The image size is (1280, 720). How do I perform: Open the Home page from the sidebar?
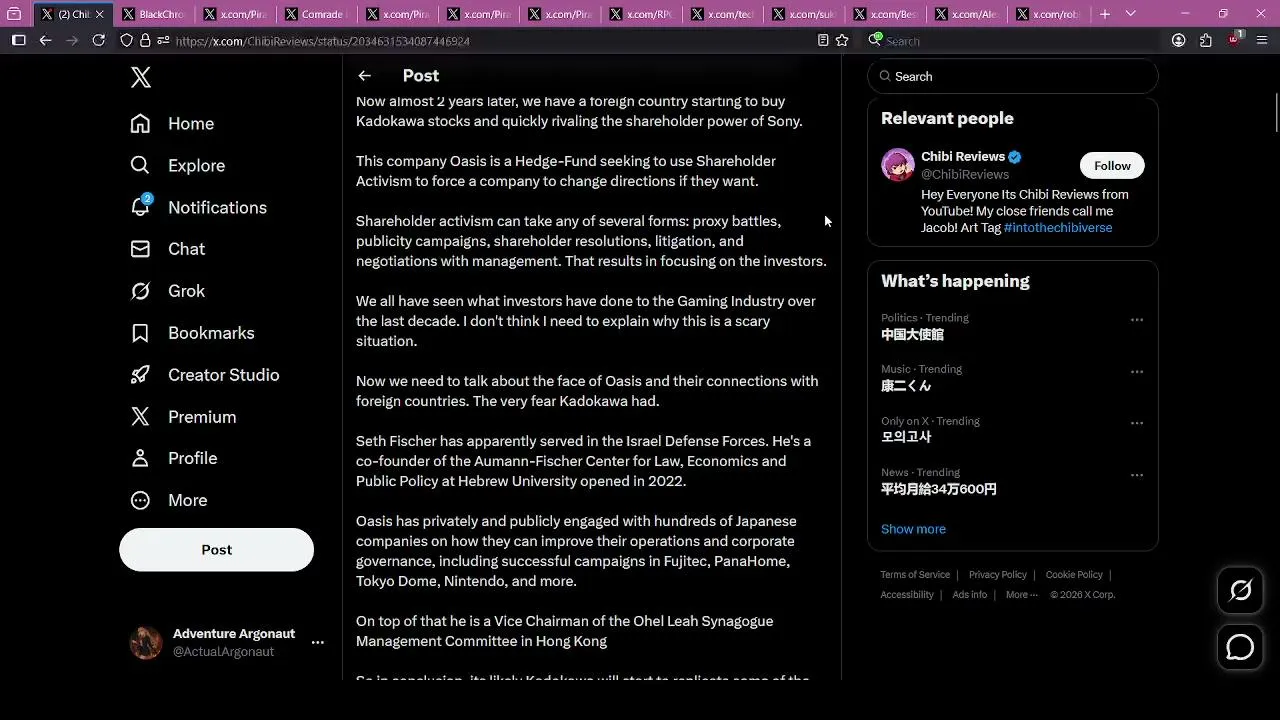pyautogui.click(x=172, y=123)
